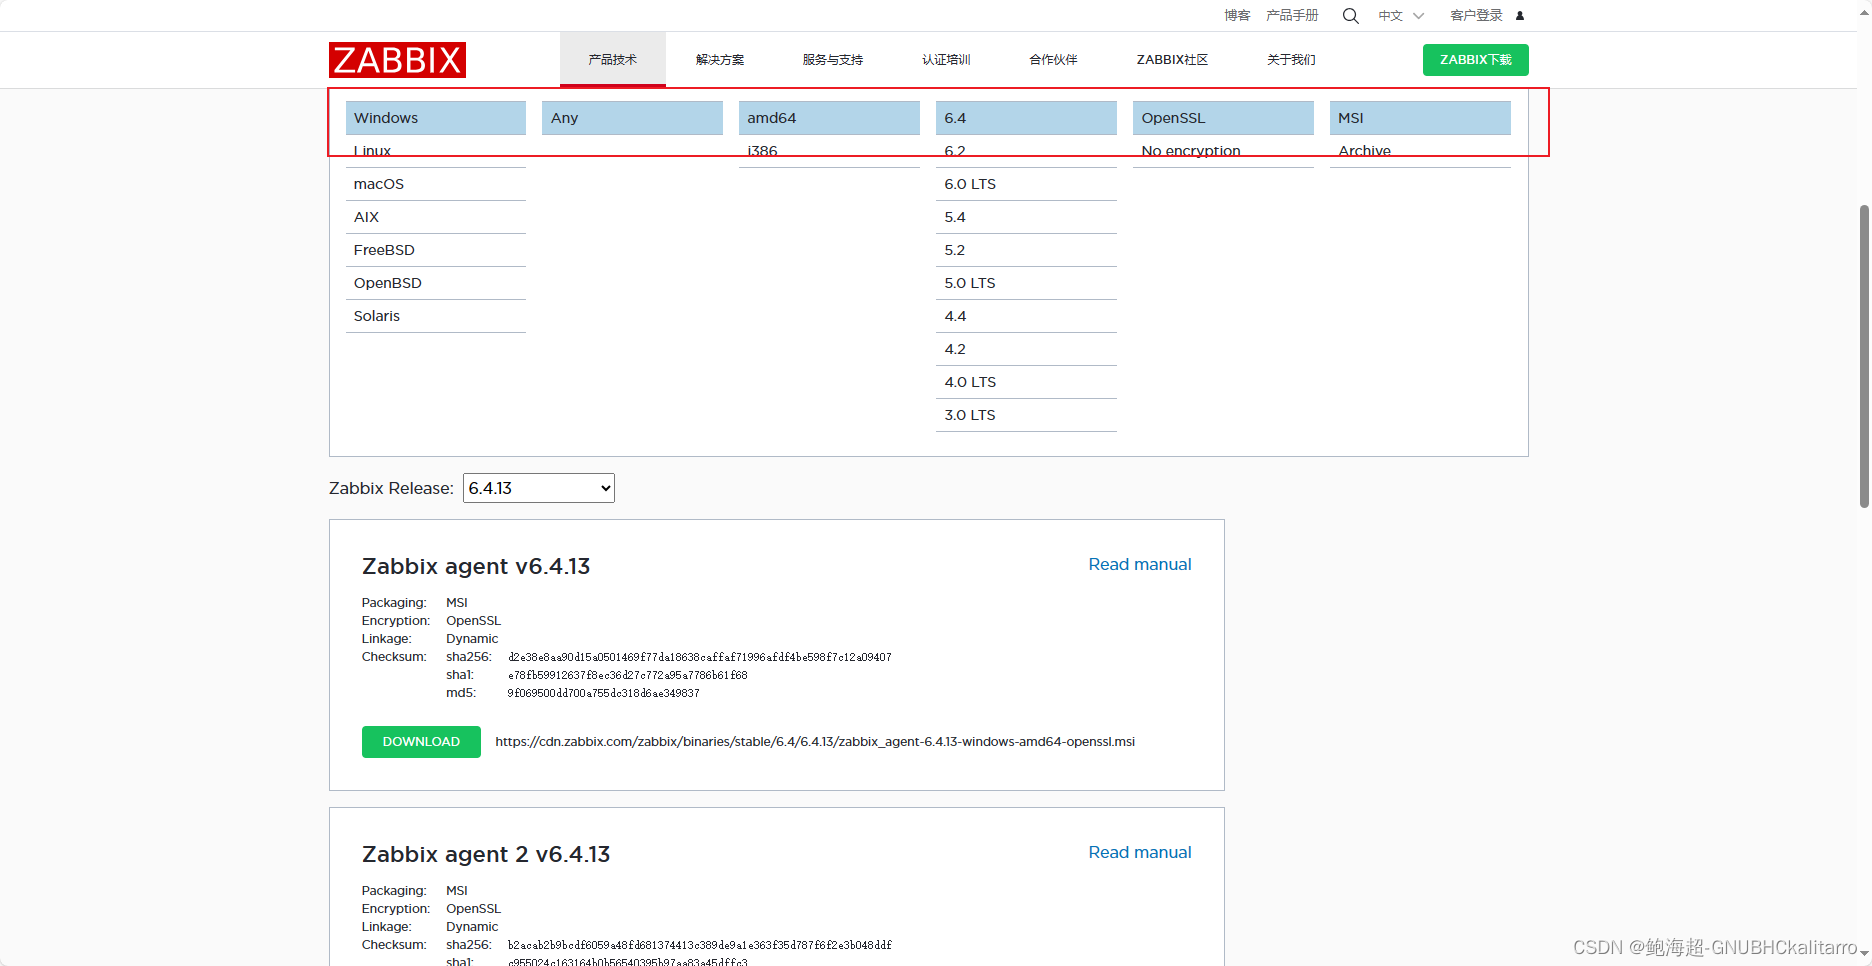Open the 博客 link

pyautogui.click(x=1237, y=16)
